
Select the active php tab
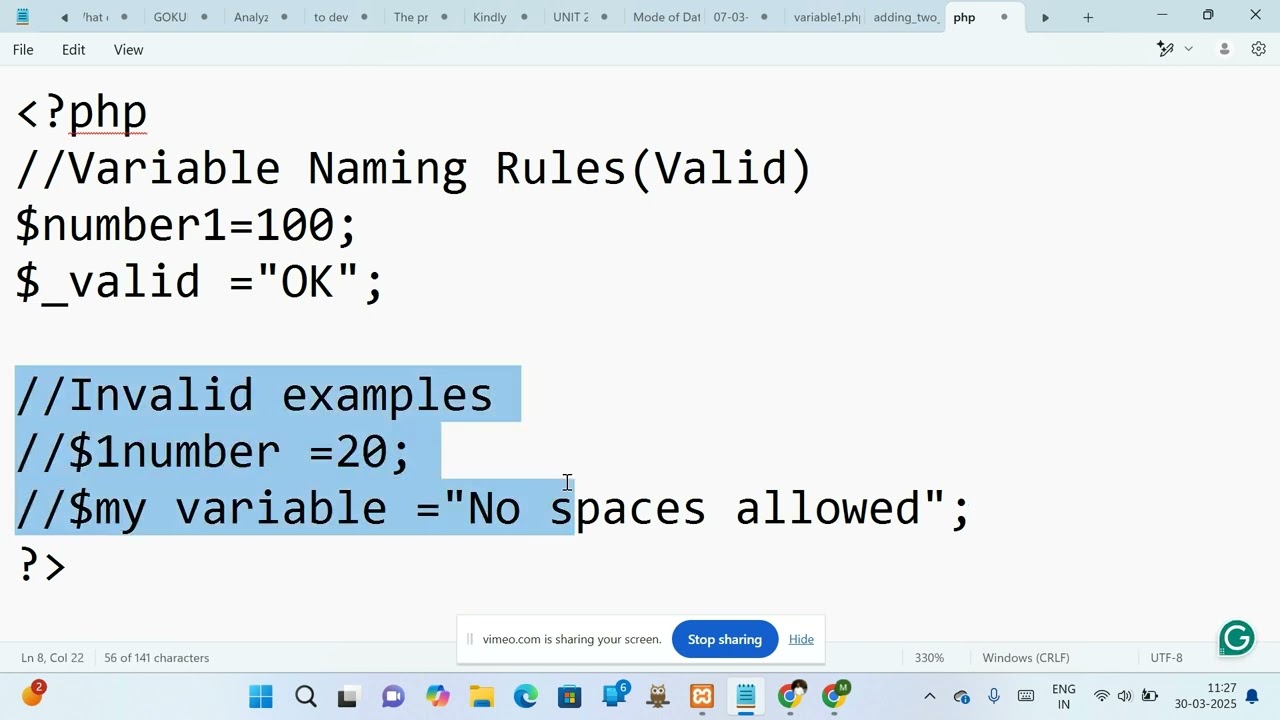(x=983, y=17)
